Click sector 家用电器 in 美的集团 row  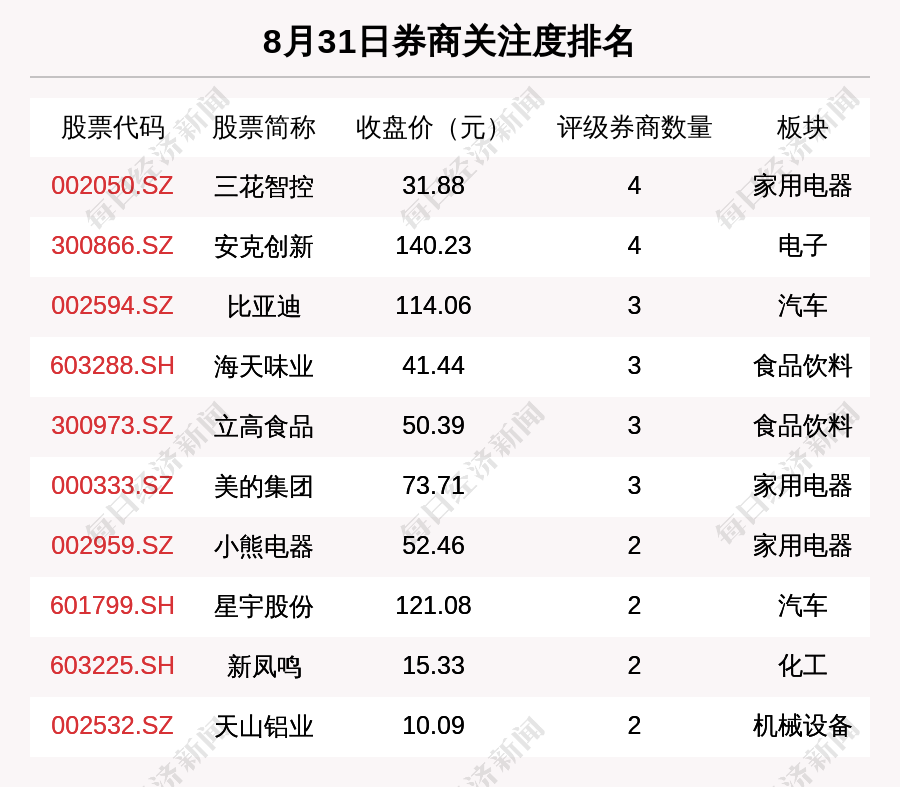(802, 486)
